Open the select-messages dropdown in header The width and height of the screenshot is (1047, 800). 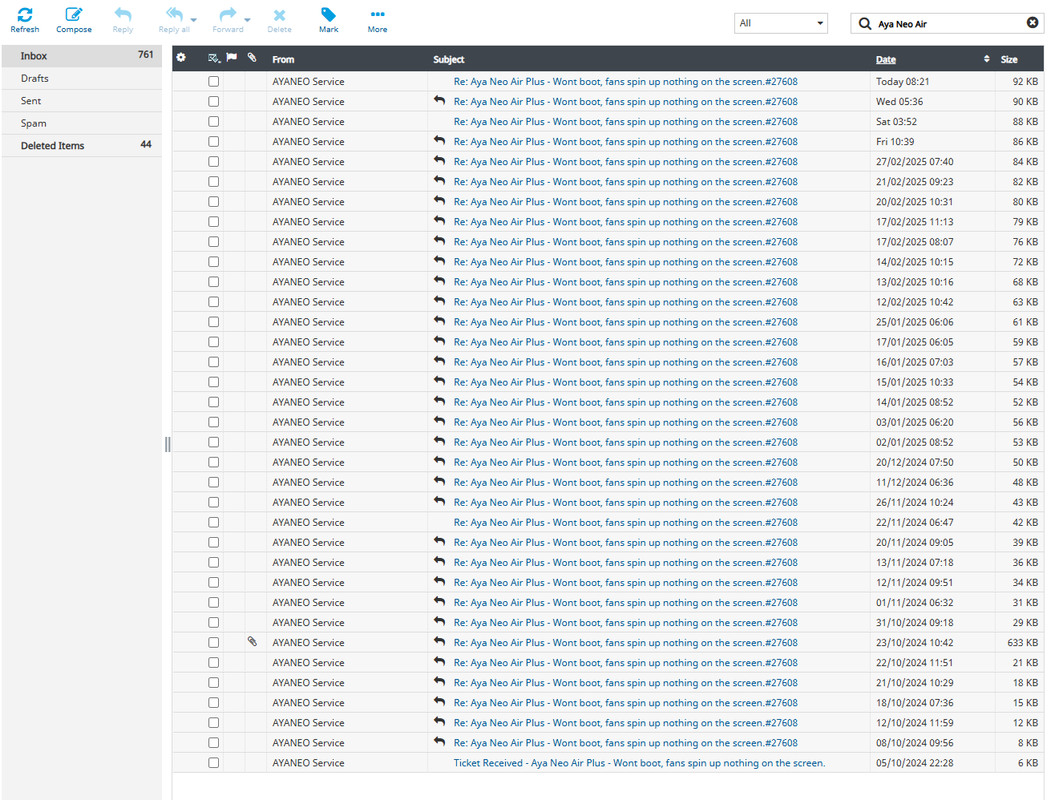pyautogui.click(x=214, y=59)
